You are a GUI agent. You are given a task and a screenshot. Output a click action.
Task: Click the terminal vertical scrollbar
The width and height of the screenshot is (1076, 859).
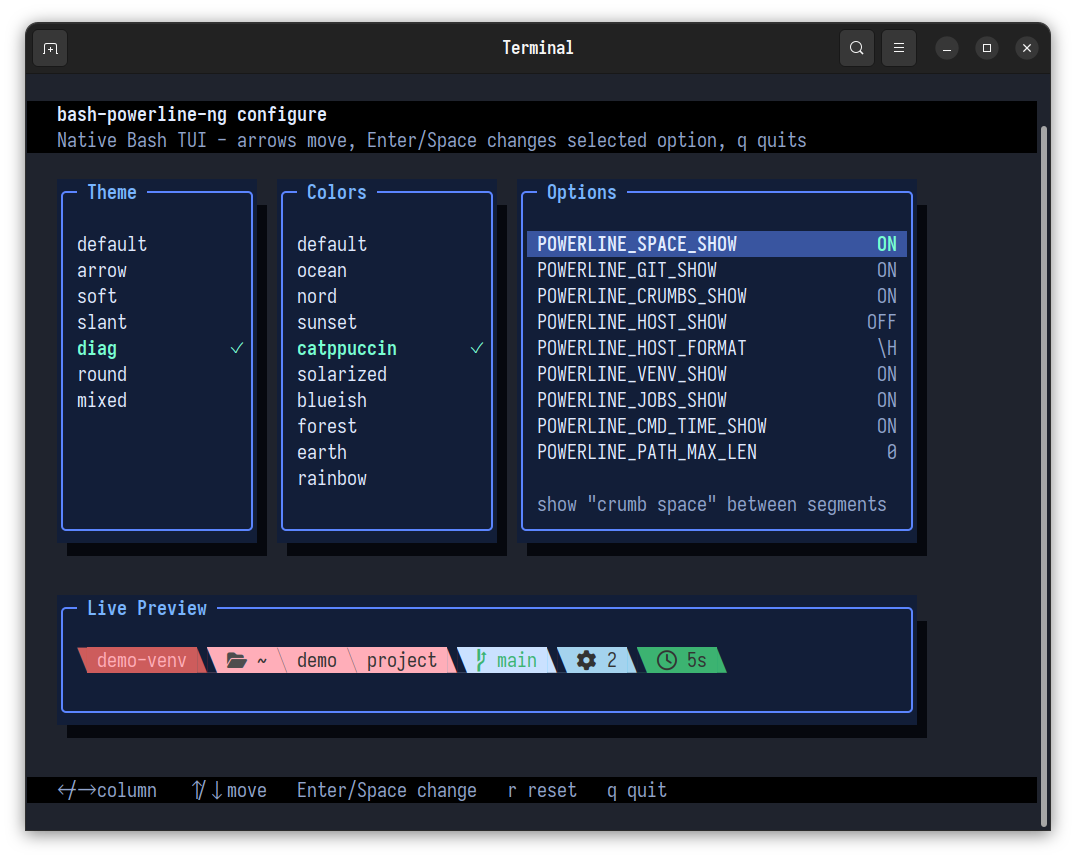(1044, 477)
